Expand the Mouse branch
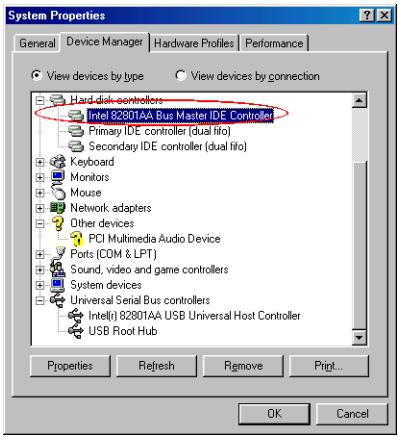398x437 pixels. (x=40, y=193)
